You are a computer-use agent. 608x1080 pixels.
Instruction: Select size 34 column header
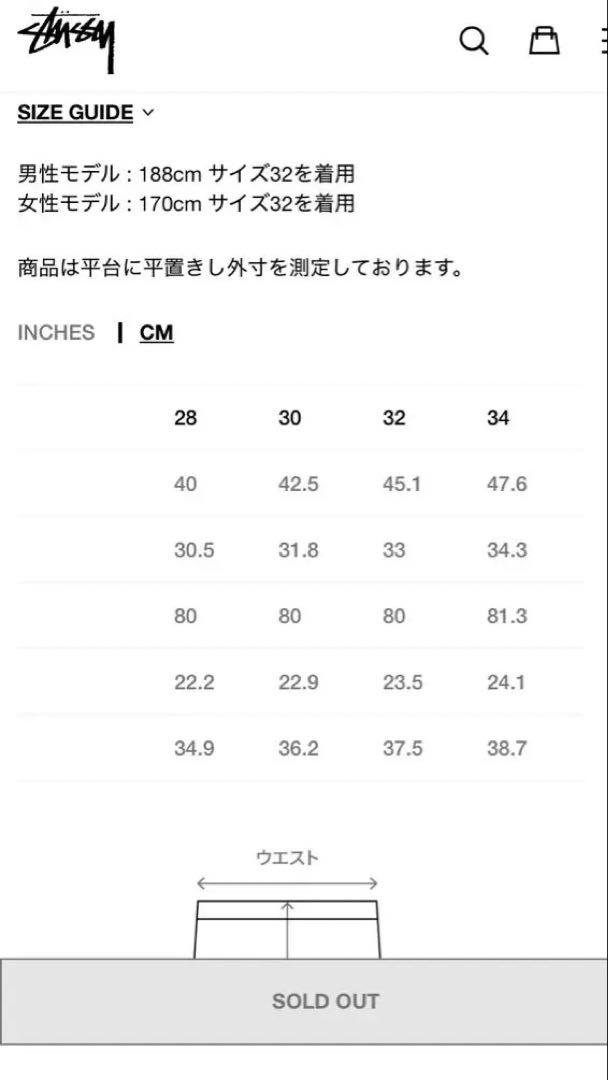coord(498,417)
